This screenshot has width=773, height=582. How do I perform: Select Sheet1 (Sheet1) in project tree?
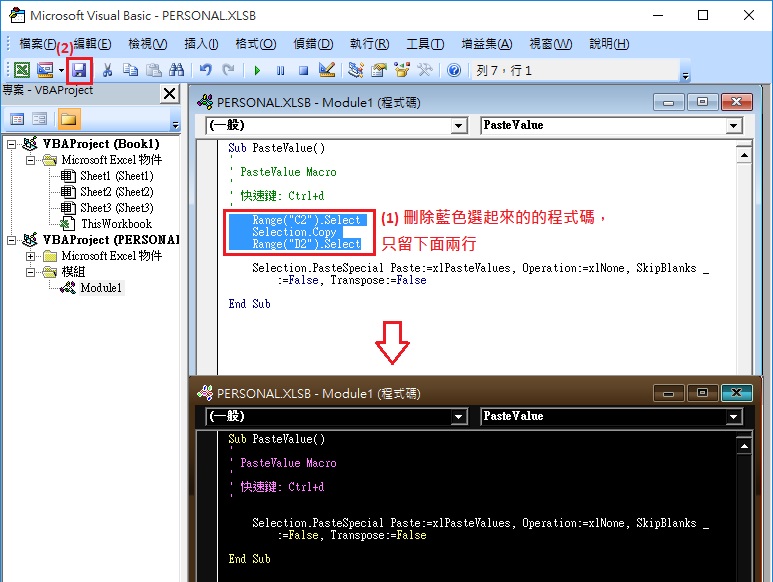pos(117,176)
